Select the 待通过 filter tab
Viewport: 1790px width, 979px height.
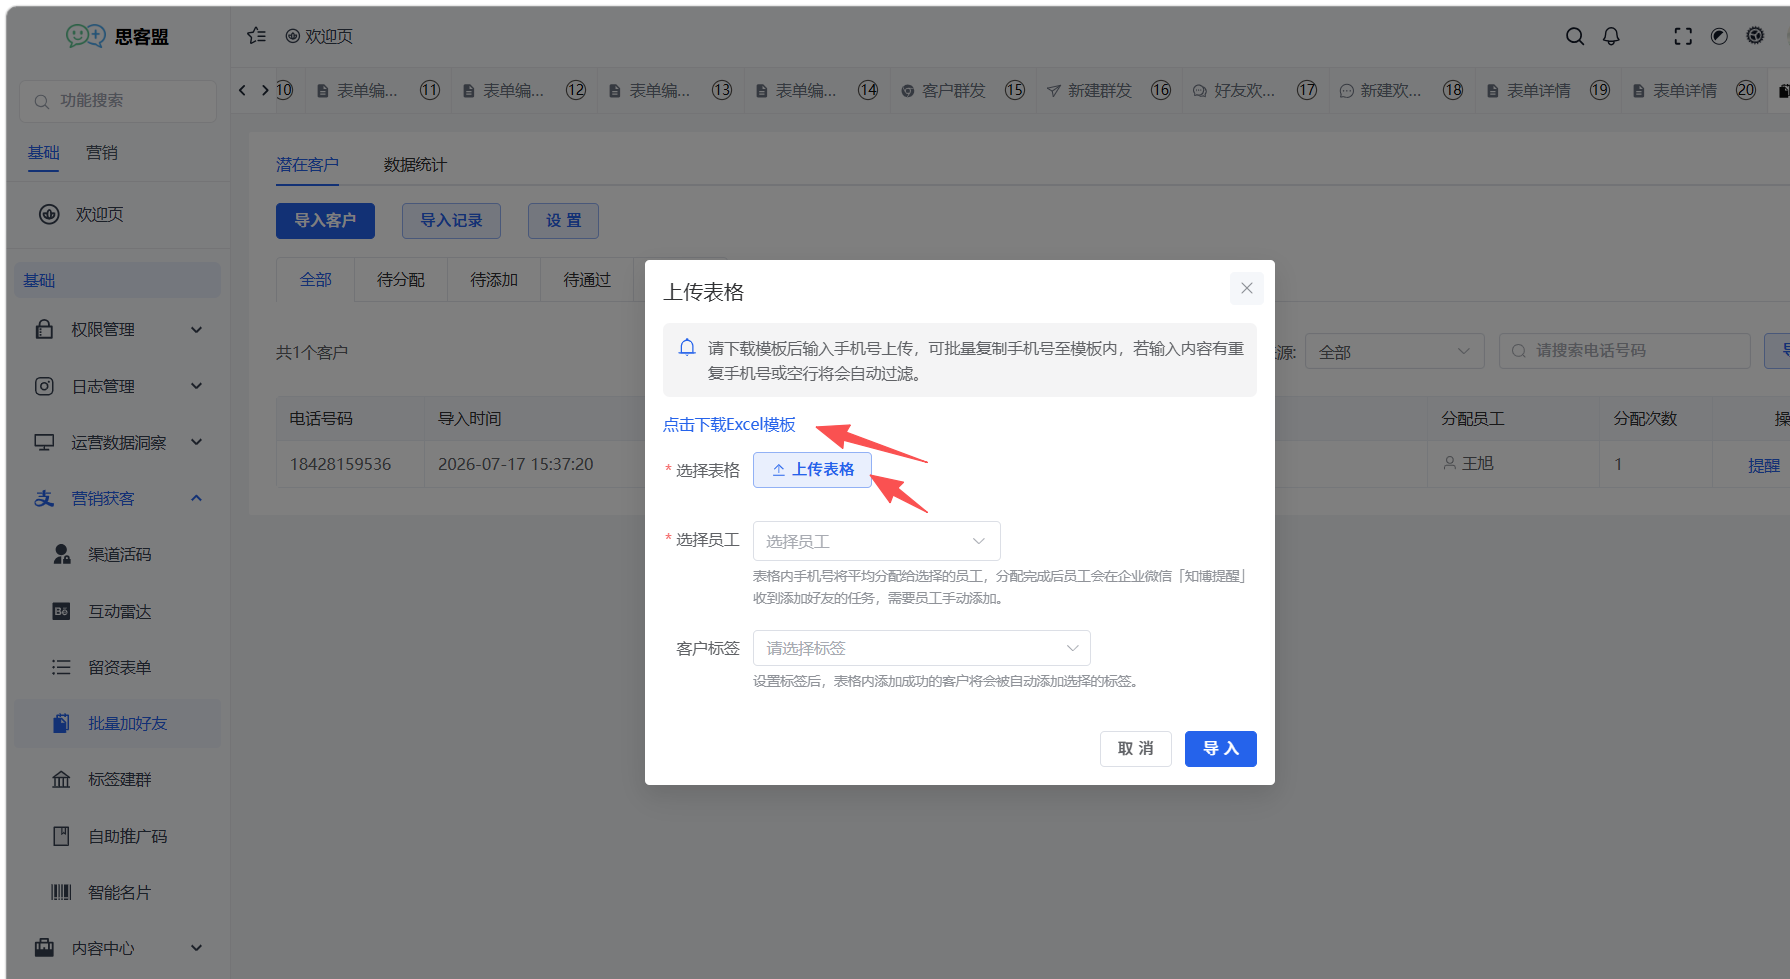587,280
